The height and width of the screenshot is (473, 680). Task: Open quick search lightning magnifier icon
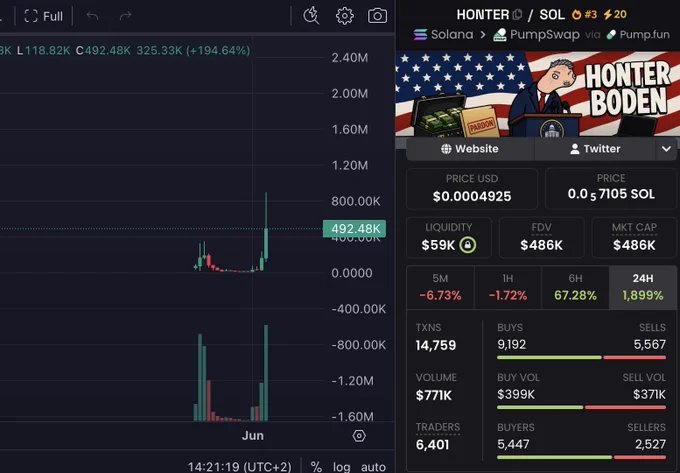tap(311, 16)
